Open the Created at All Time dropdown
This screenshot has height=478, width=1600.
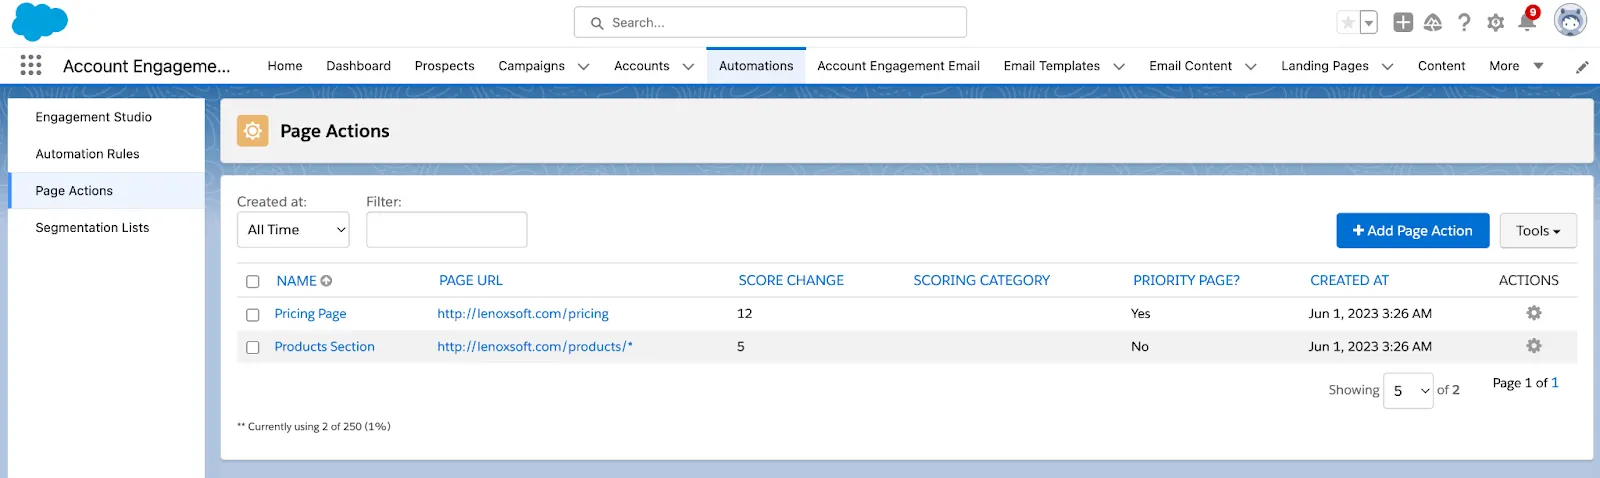(x=293, y=230)
